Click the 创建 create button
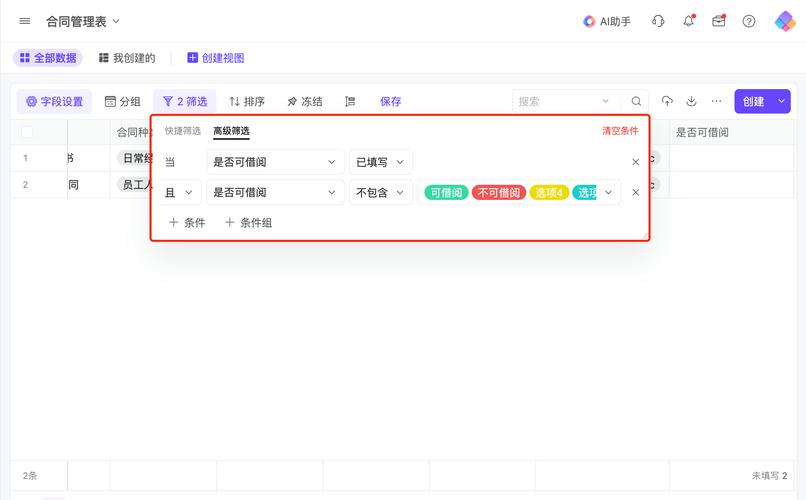Image resolution: width=806 pixels, height=500 pixels. pos(754,101)
